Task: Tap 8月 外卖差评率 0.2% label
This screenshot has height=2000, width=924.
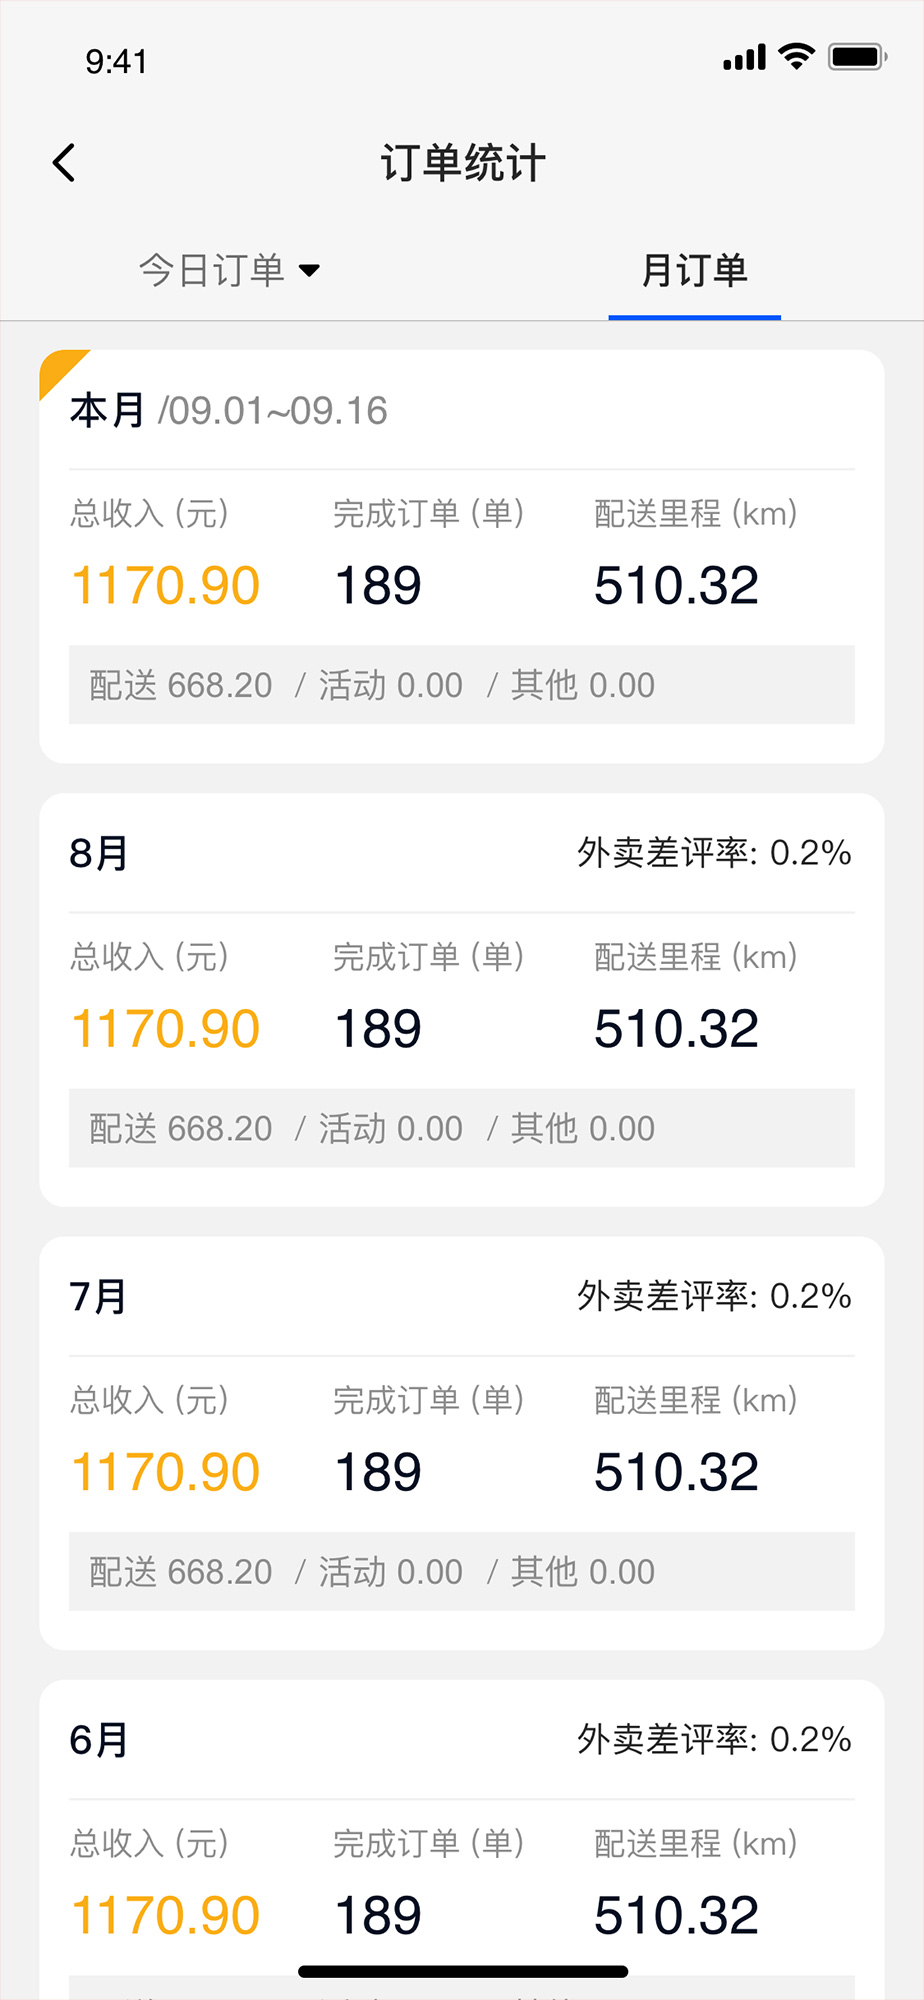Action: tap(714, 853)
